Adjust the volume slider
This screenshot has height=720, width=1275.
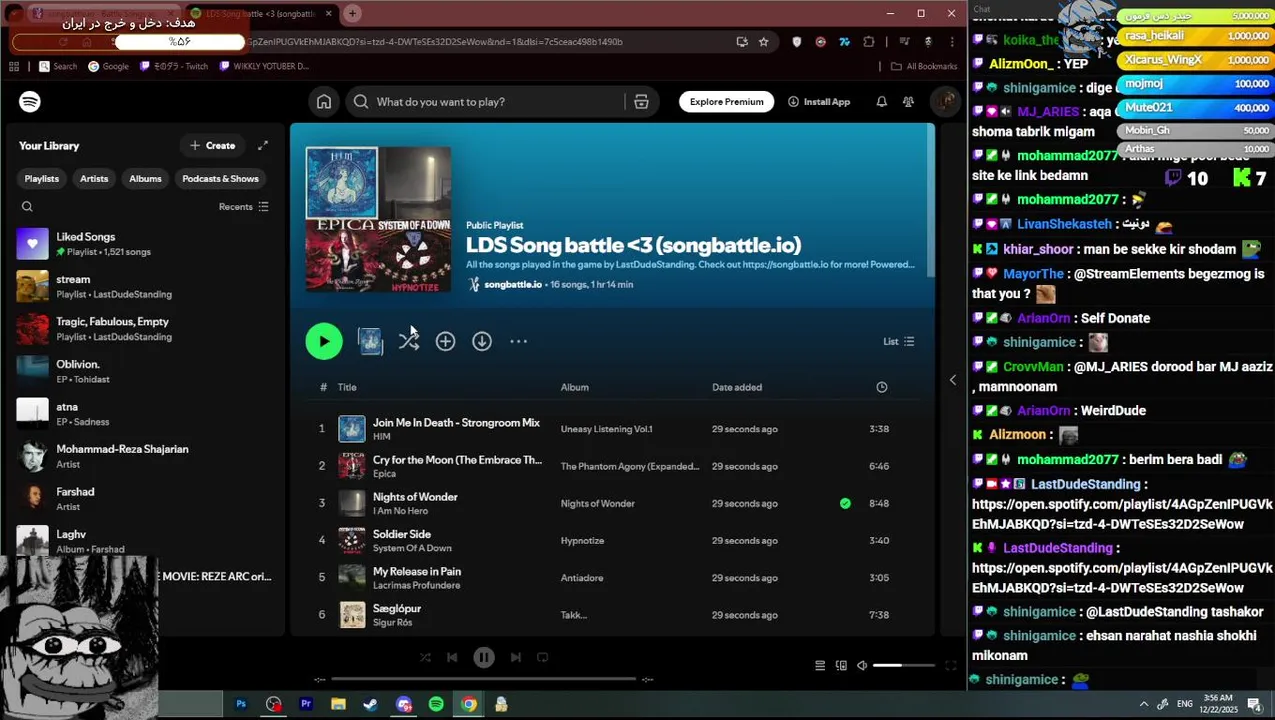point(904,665)
